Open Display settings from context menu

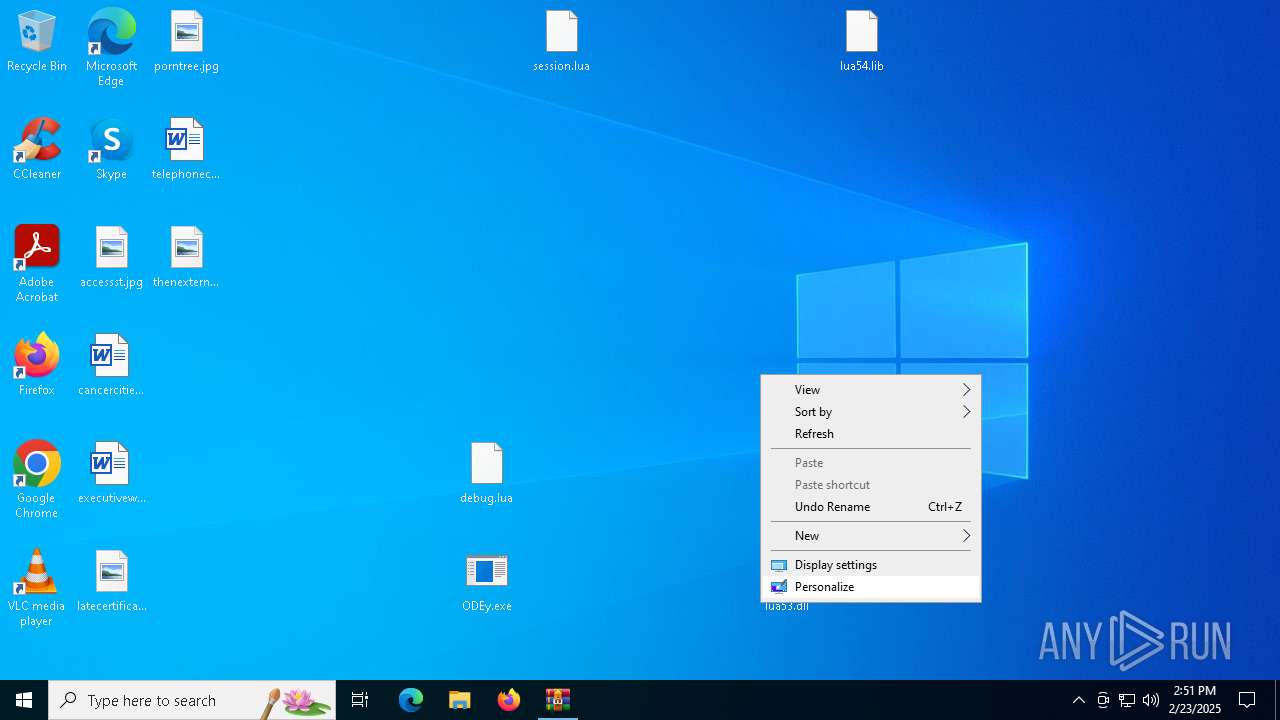tap(871, 565)
